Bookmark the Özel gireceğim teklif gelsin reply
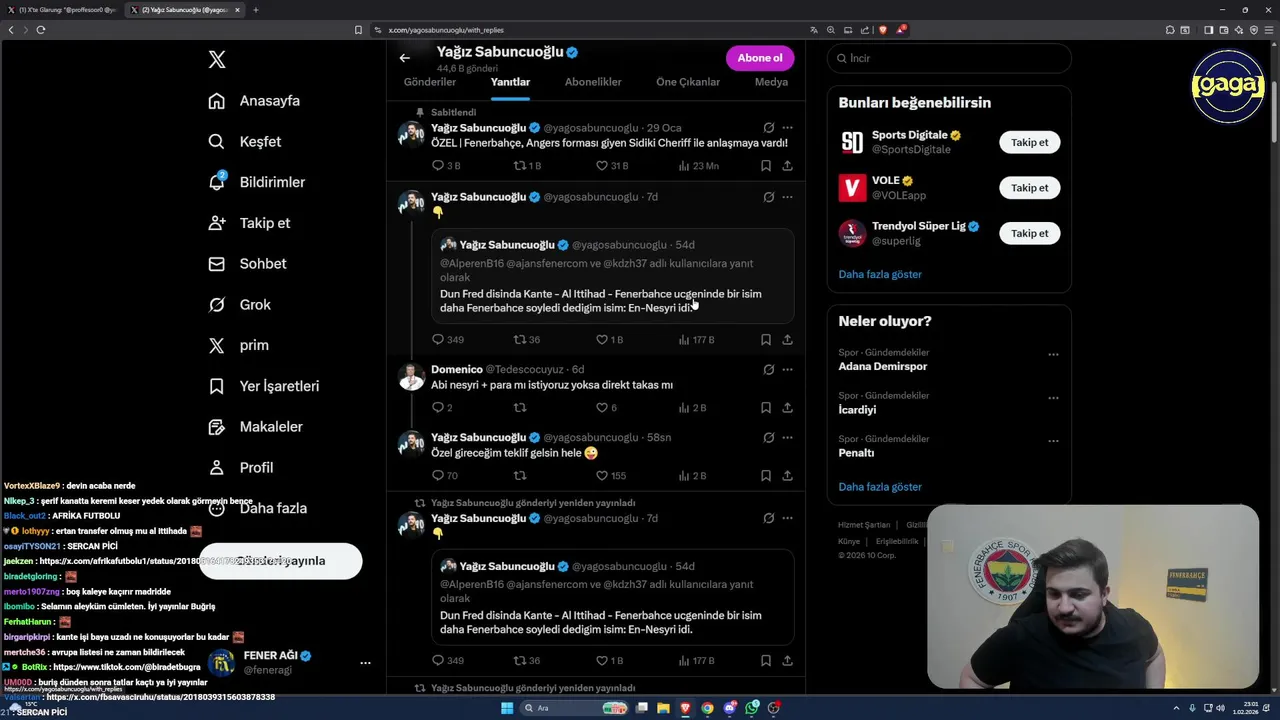This screenshot has width=1280, height=720. [766, 476]
